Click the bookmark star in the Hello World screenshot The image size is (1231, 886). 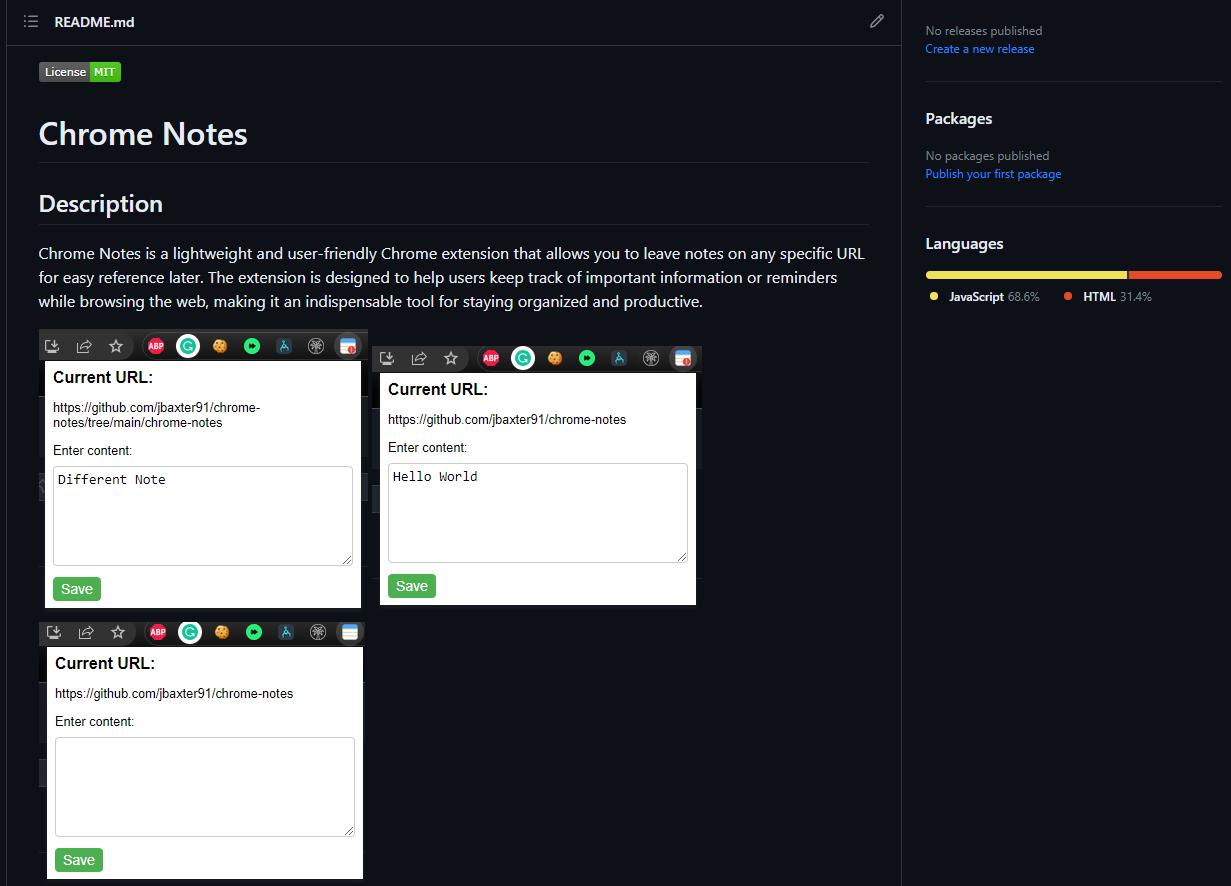pyautogui.click(x=451, y=358)
